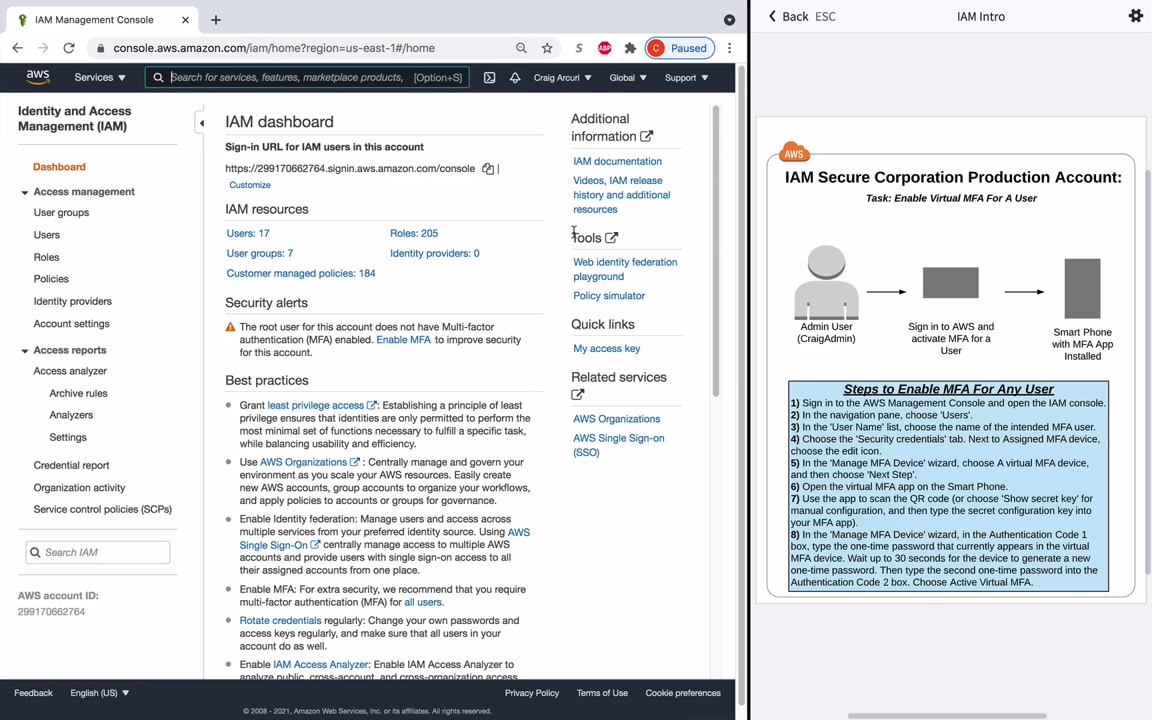This screenshot has width=1152, height=720.
Task: Click the IAM dashboard vertical scrollbar
Action: (x=716, y=250)
